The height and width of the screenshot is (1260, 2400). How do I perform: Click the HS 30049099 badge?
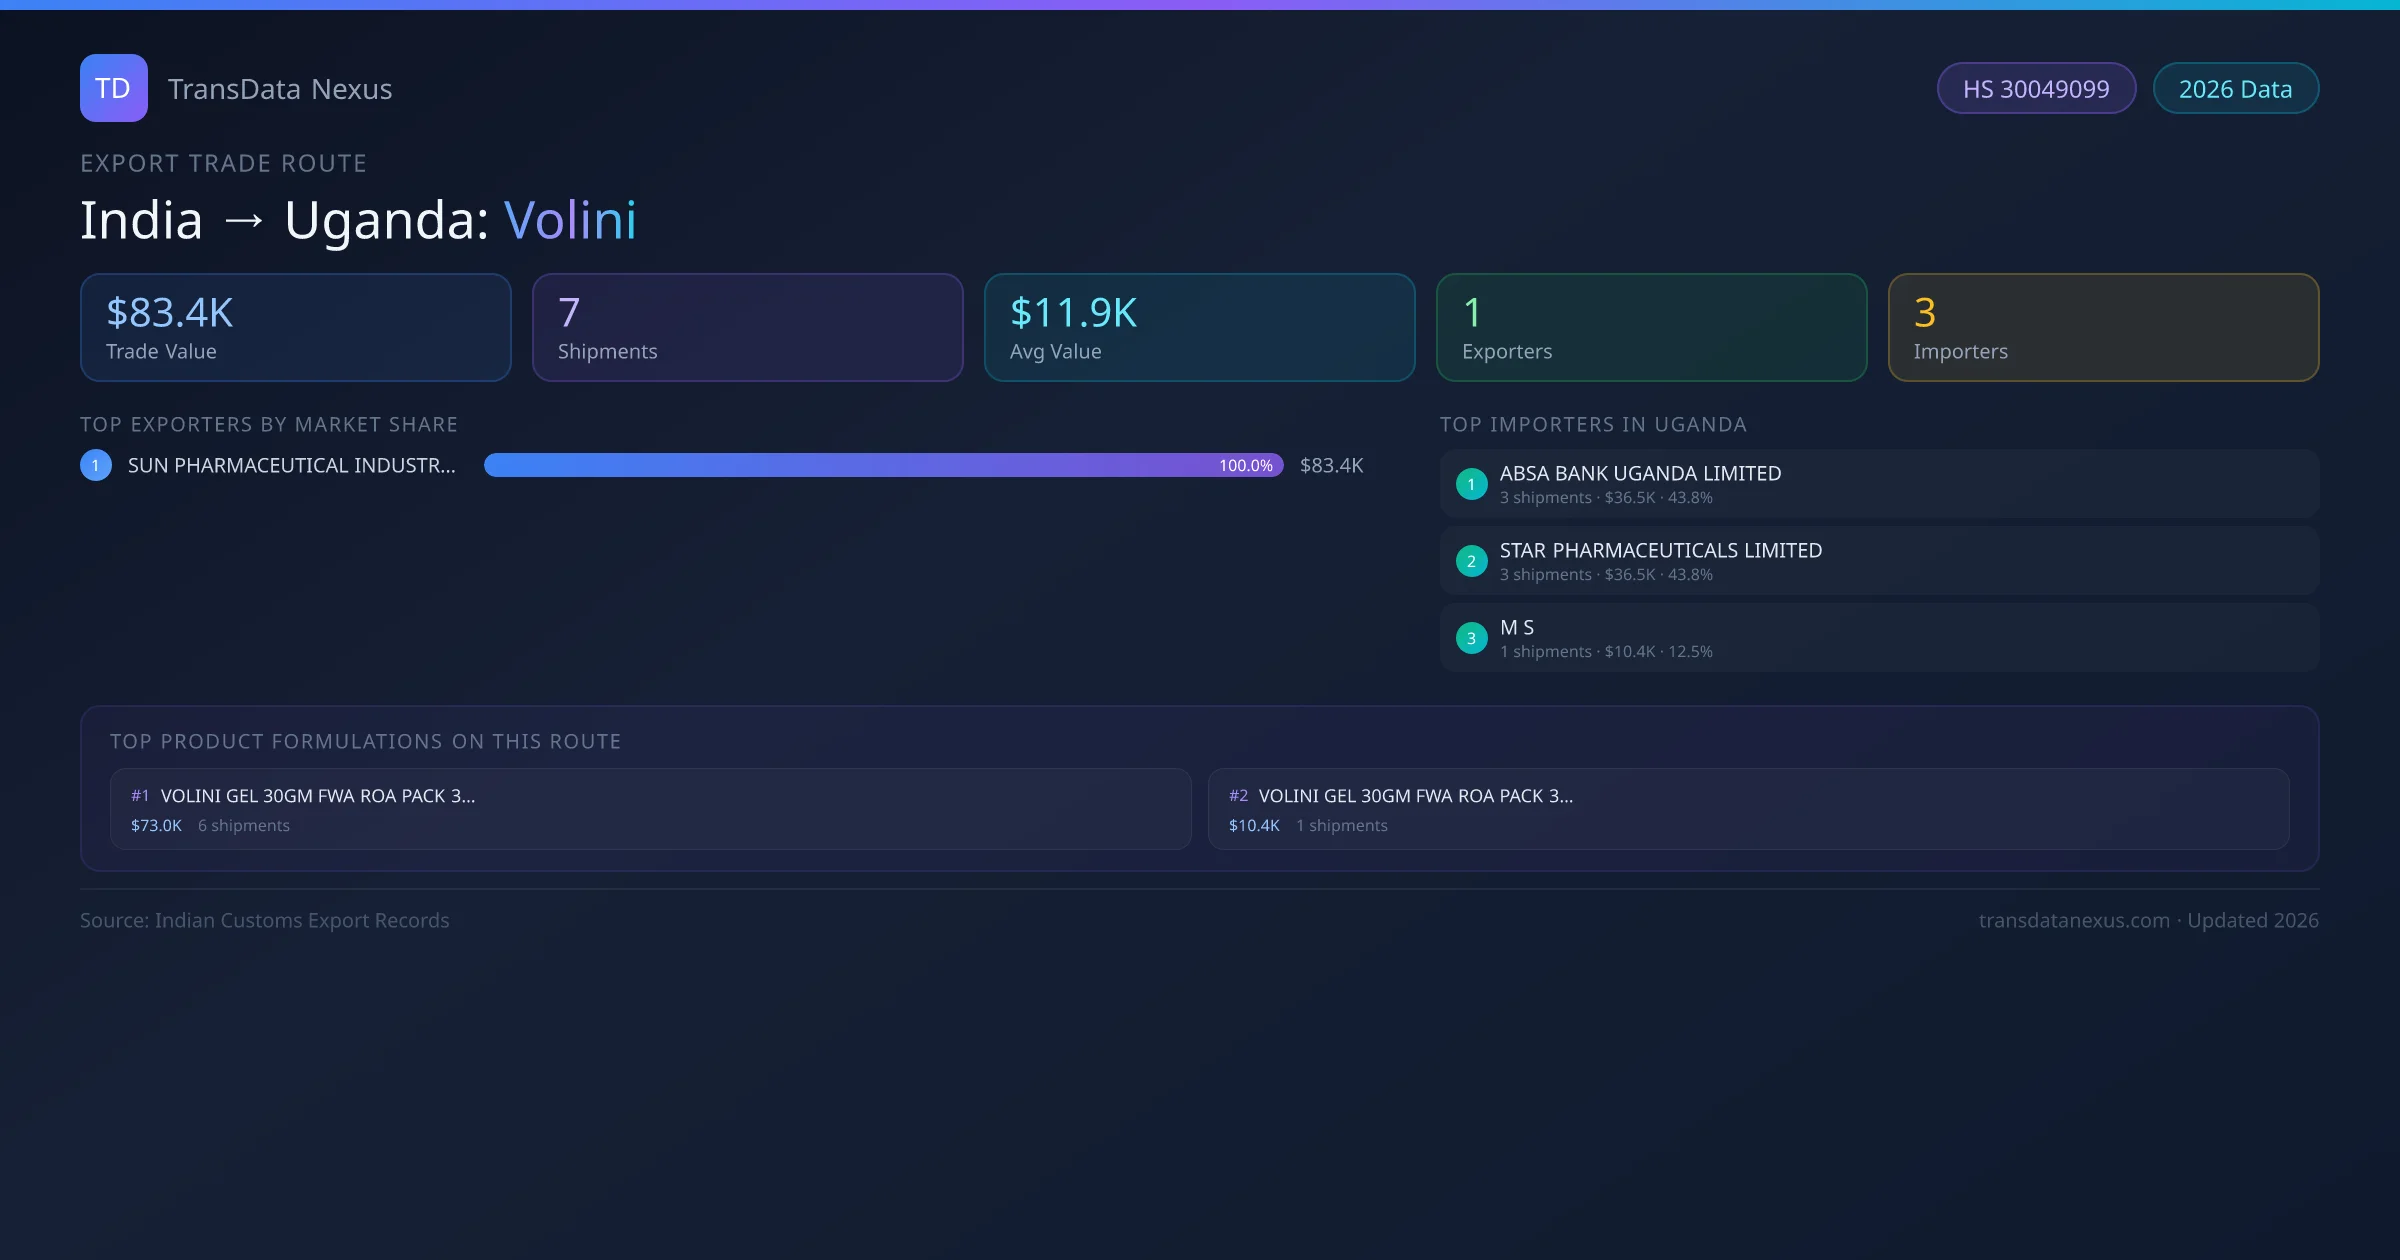(2035, 89)
